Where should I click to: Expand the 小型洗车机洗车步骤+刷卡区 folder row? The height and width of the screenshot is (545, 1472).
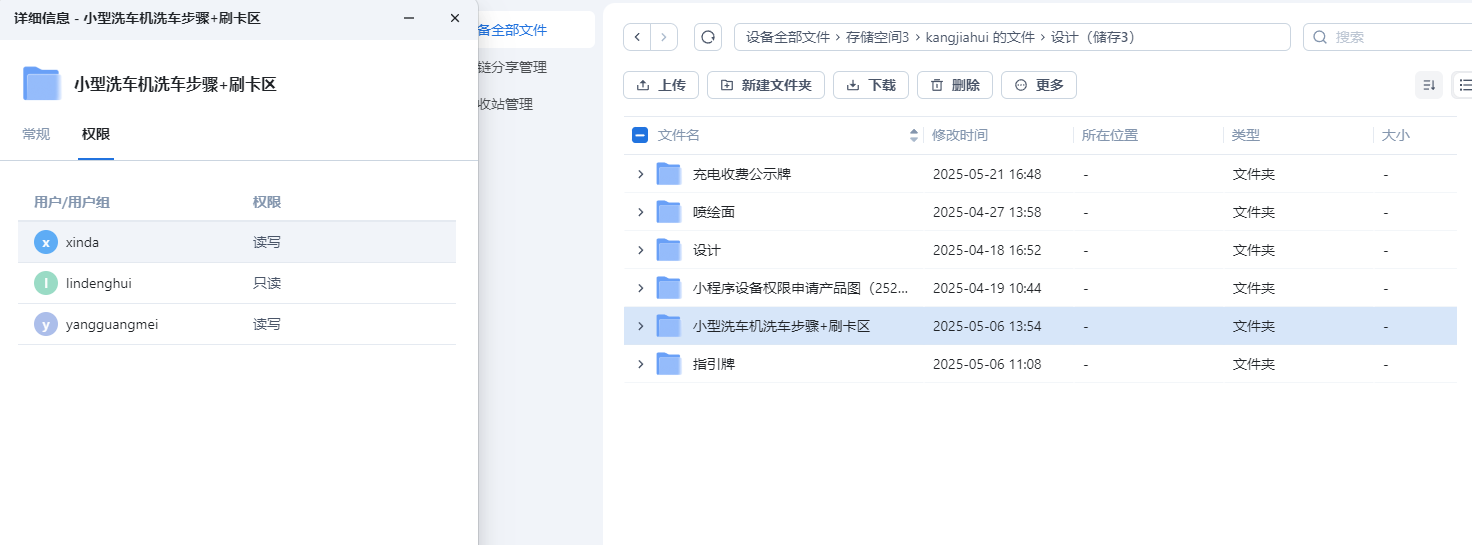(641, 326)
